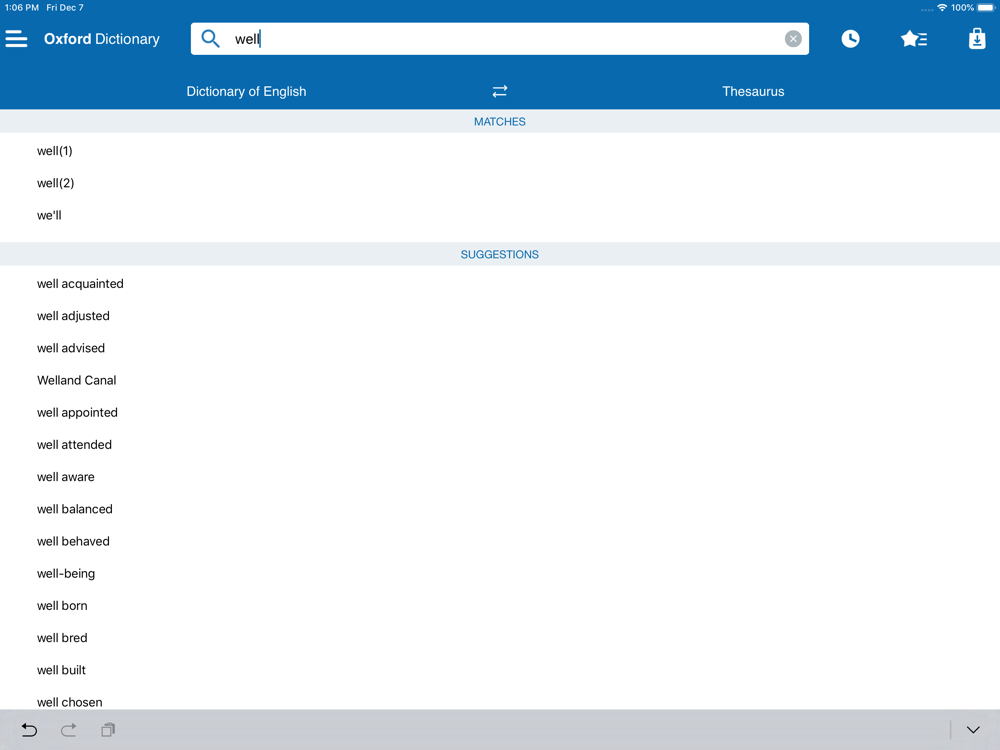Open suggestion 'well born'

[x=500, y=606]
